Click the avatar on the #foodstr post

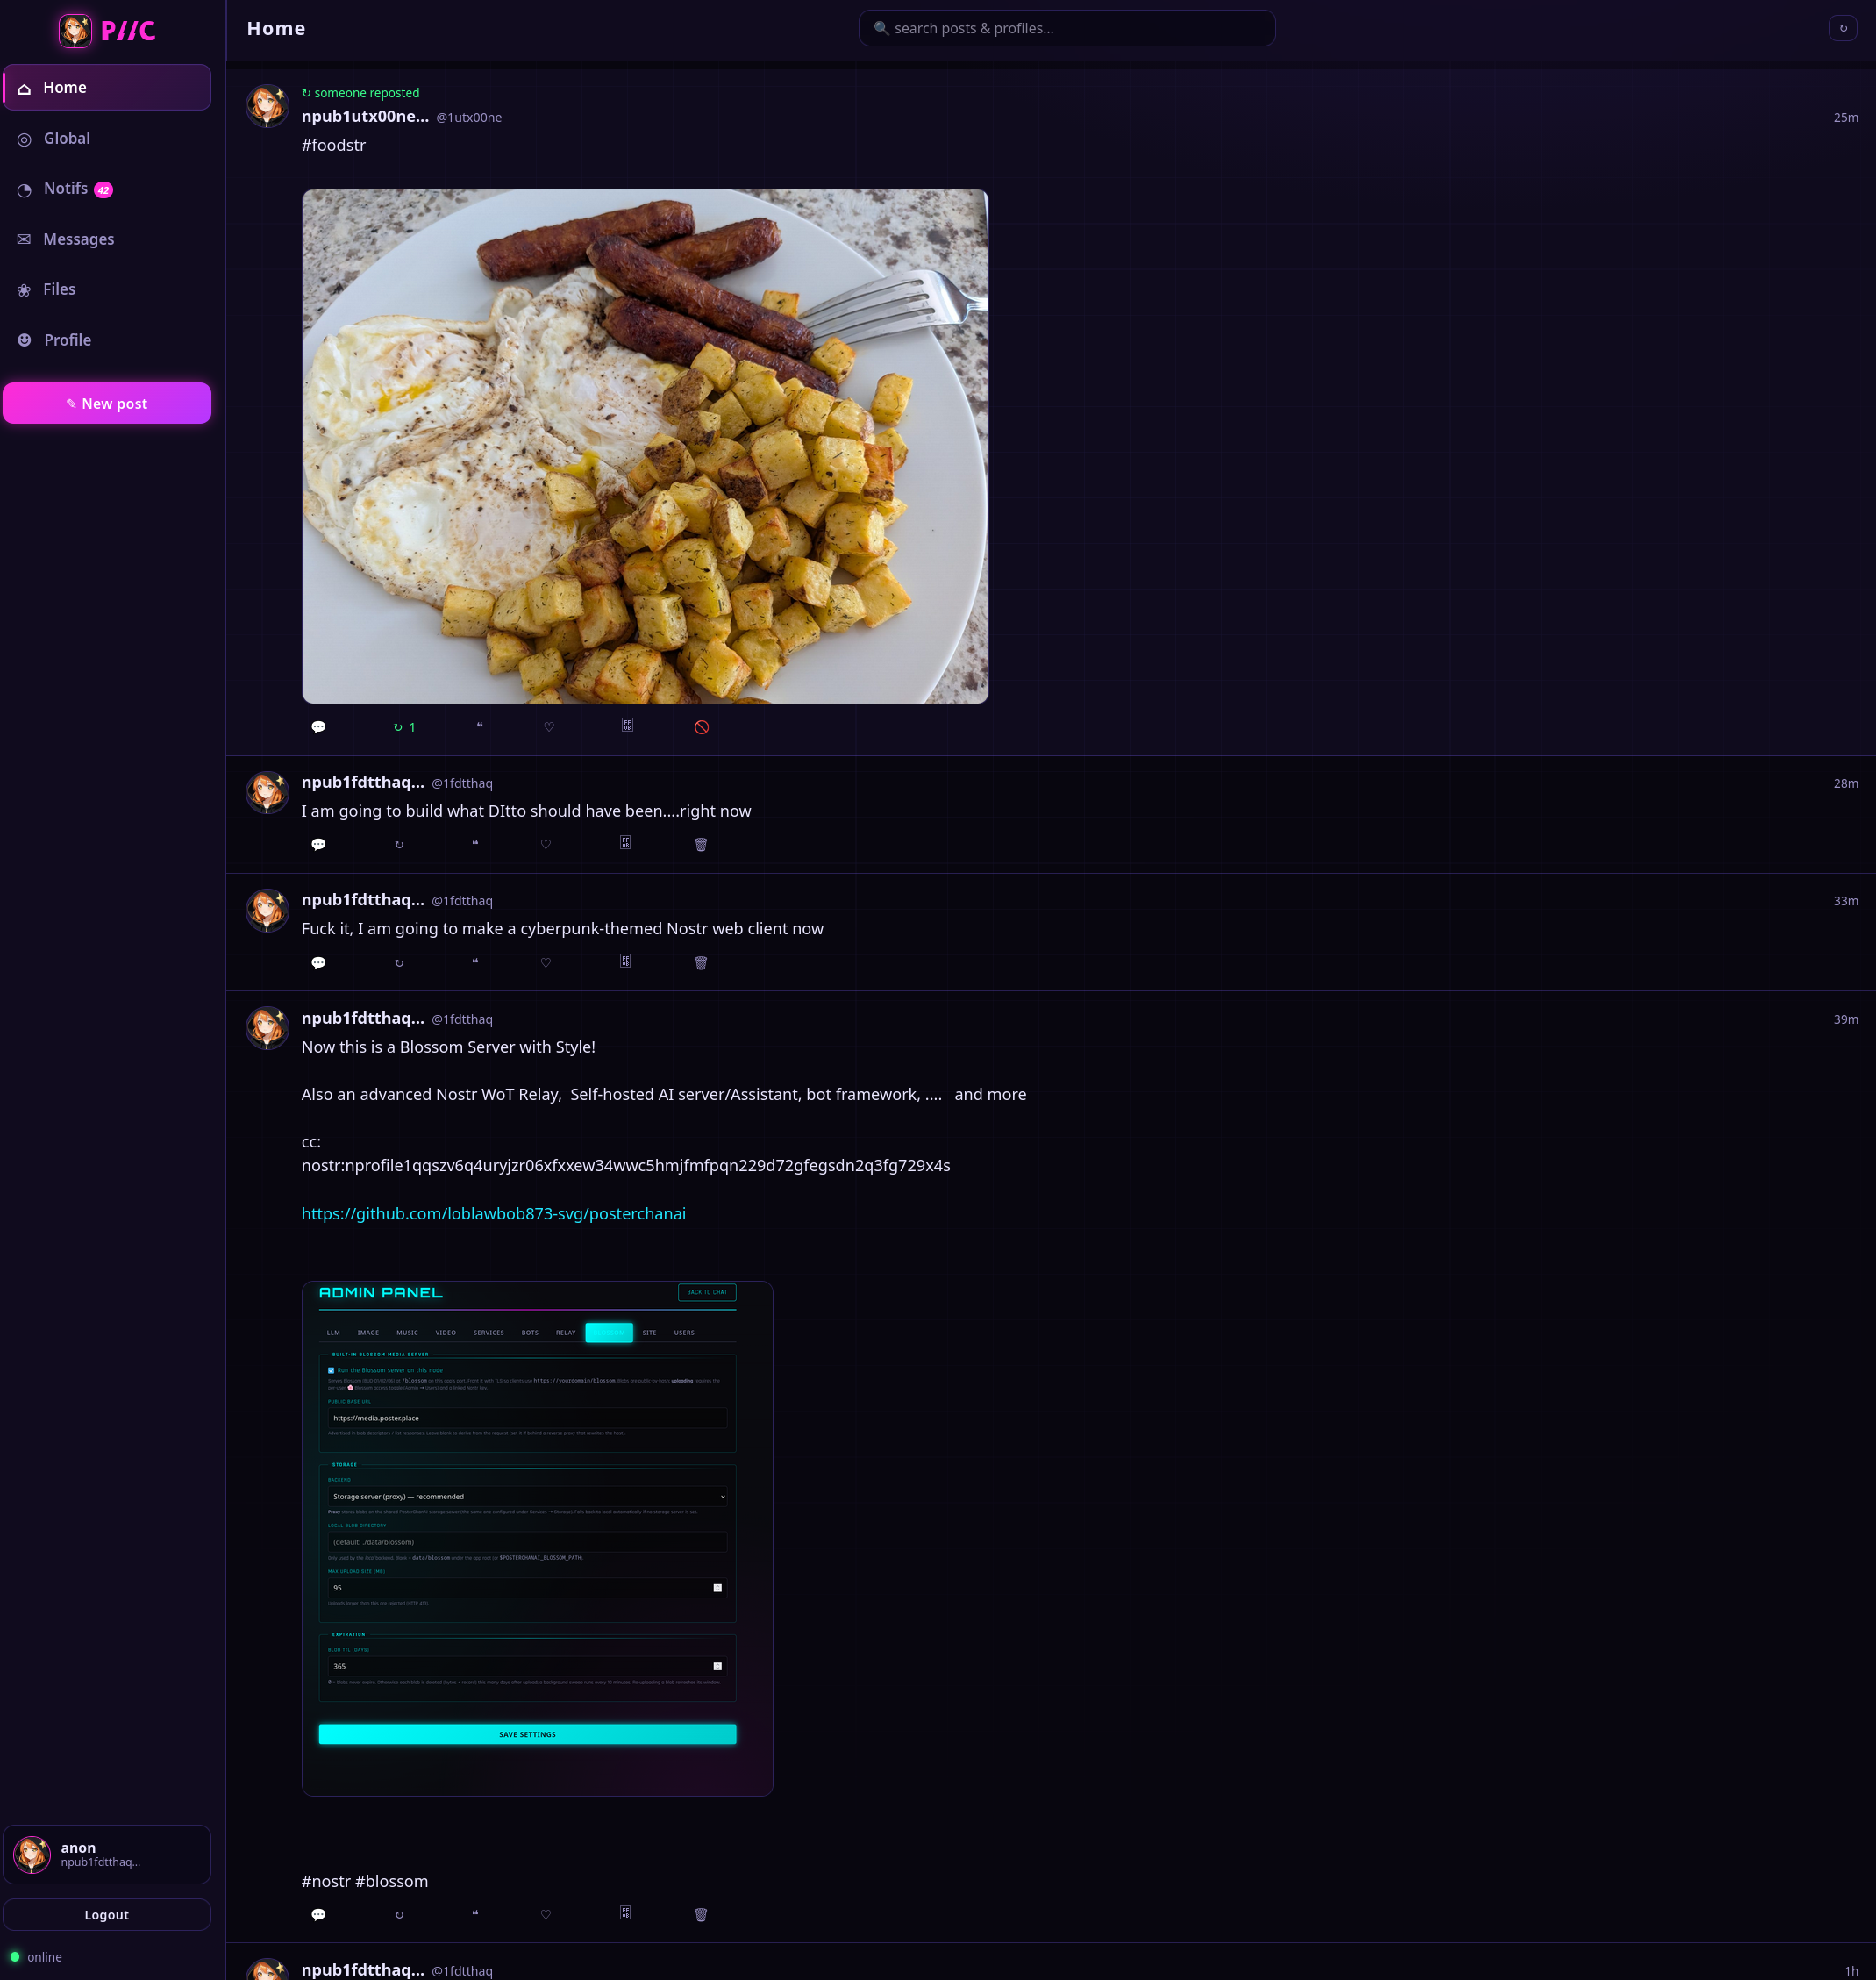coord(267,105)
